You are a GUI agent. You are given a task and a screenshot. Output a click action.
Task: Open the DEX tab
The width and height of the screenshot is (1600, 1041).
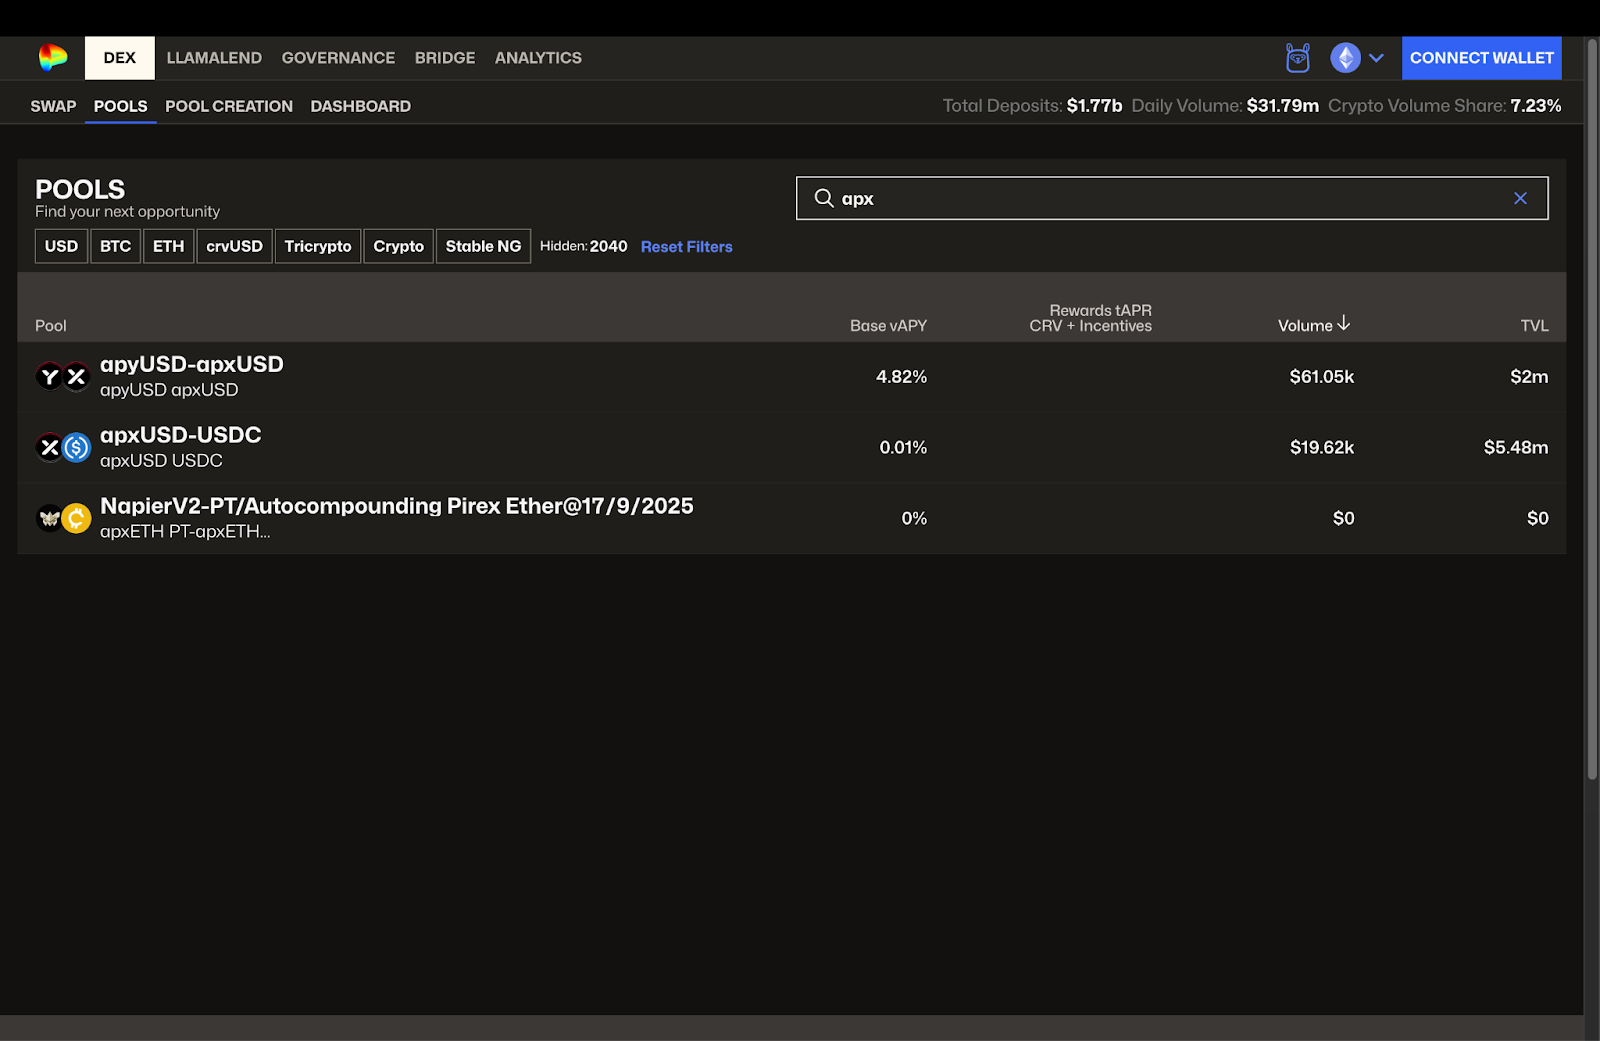(x=120, y=58)
